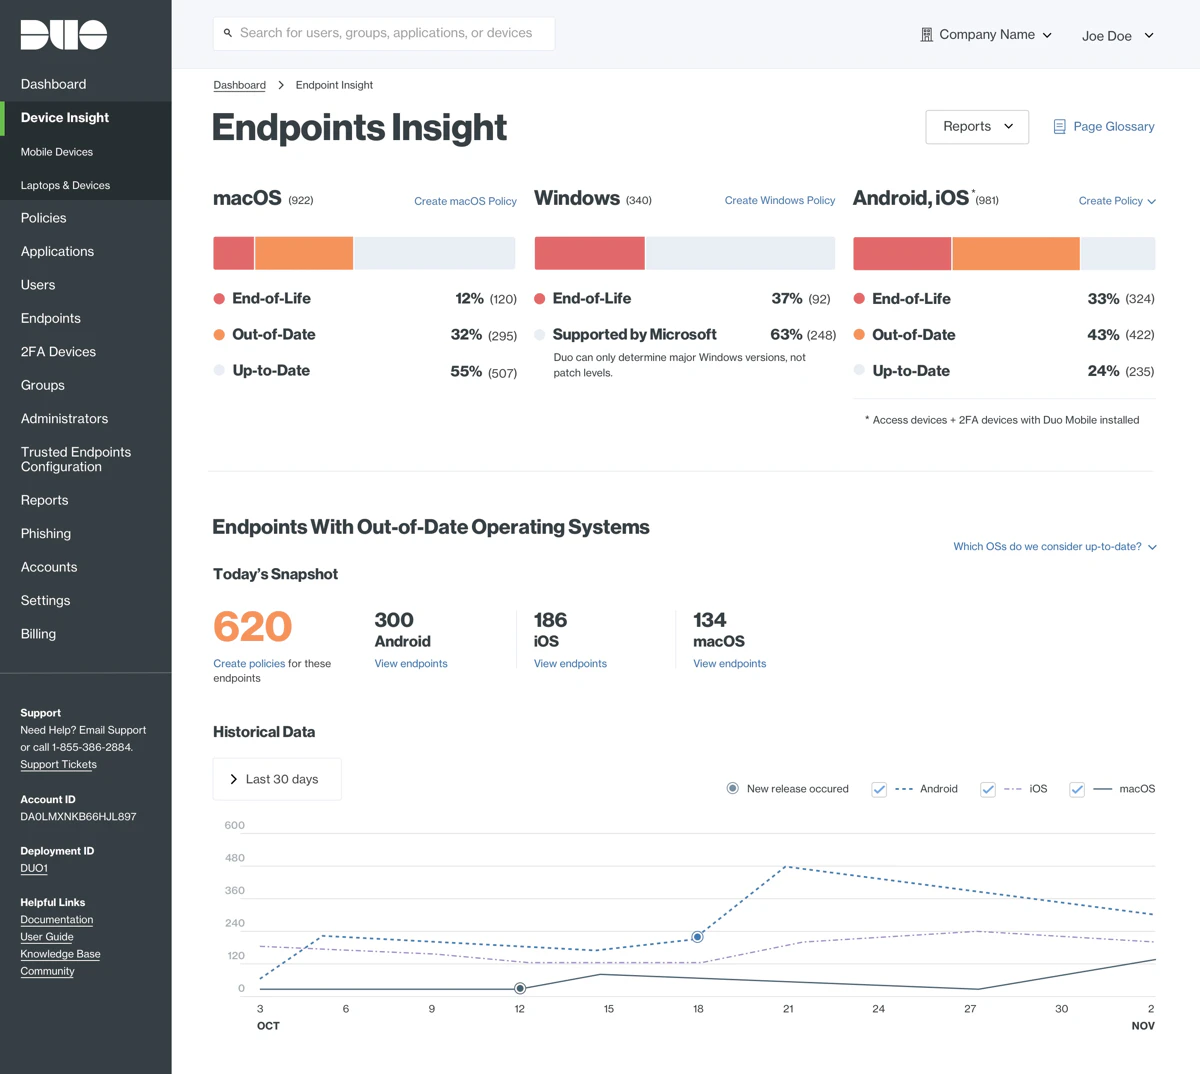Open Groups in the sidebar
Image resolution: width=1200 pixels, height=1074 pixels.
pyautogui.click(x=43, y=385)
